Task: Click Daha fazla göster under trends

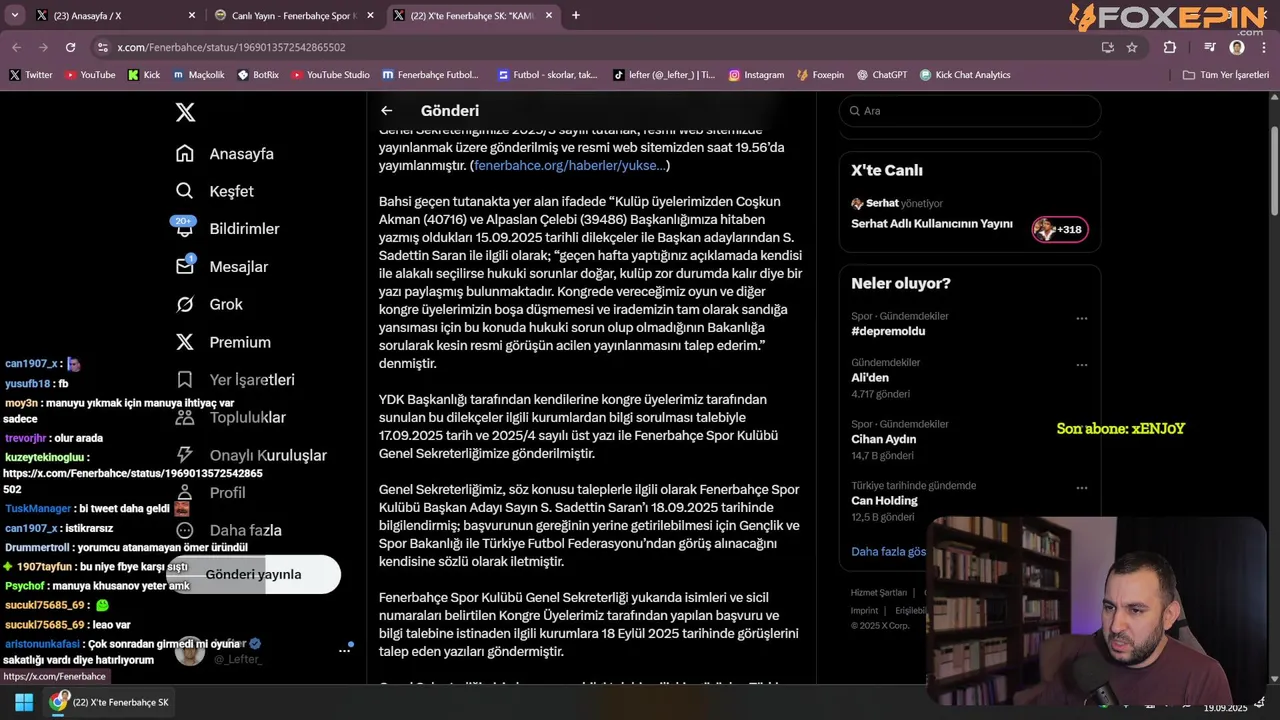Action: (x=888, y=551)
